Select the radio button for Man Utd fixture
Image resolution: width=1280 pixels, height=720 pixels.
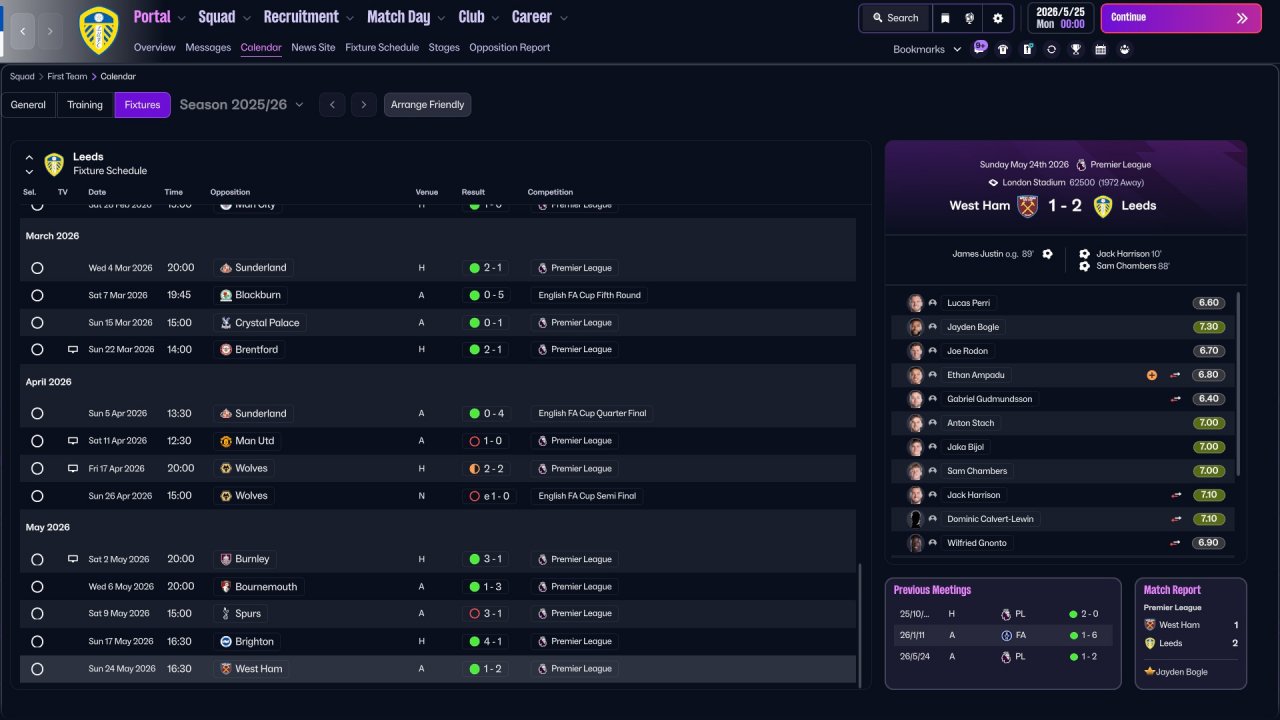[x=37, y=441]
